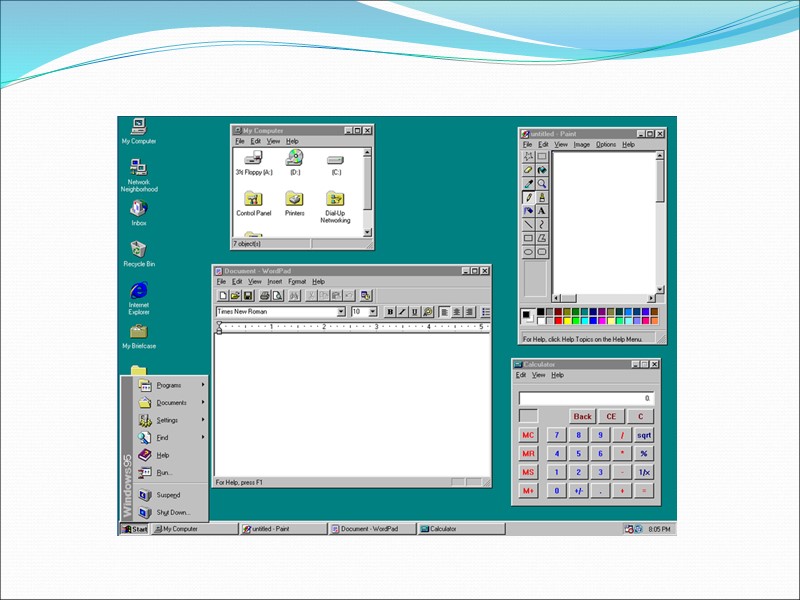
Task: Click Paint vertical scrollbar up arrow
Action: click(660, 156)
